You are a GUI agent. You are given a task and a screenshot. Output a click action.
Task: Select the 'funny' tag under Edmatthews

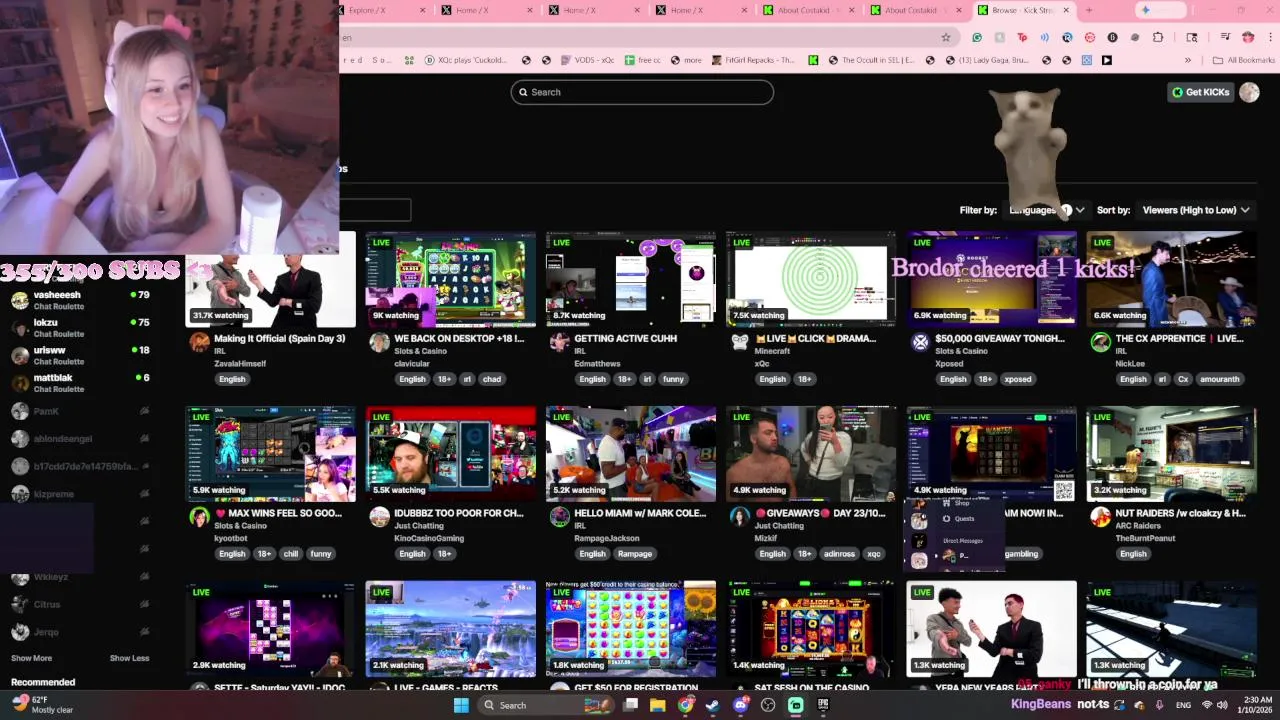(673, 379)
